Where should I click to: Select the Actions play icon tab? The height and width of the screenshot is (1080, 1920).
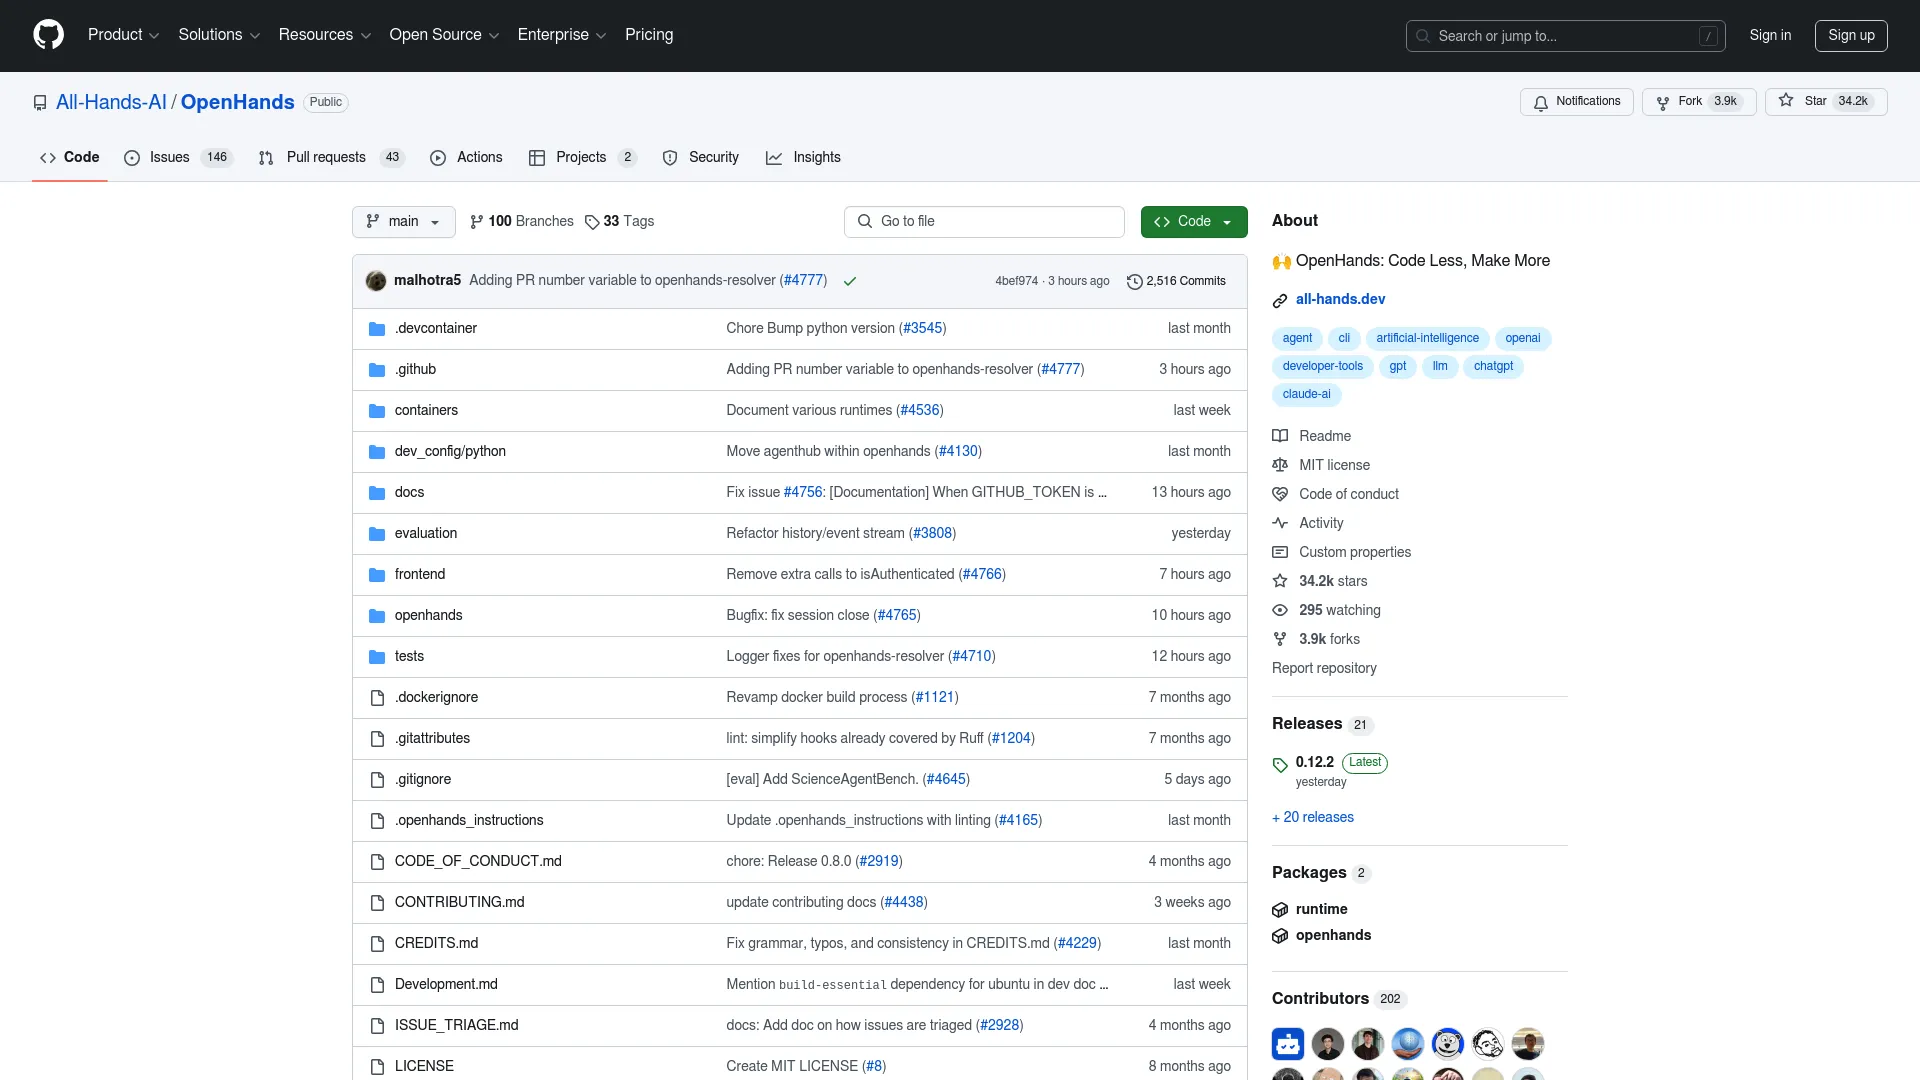click(x=438, y=158)
